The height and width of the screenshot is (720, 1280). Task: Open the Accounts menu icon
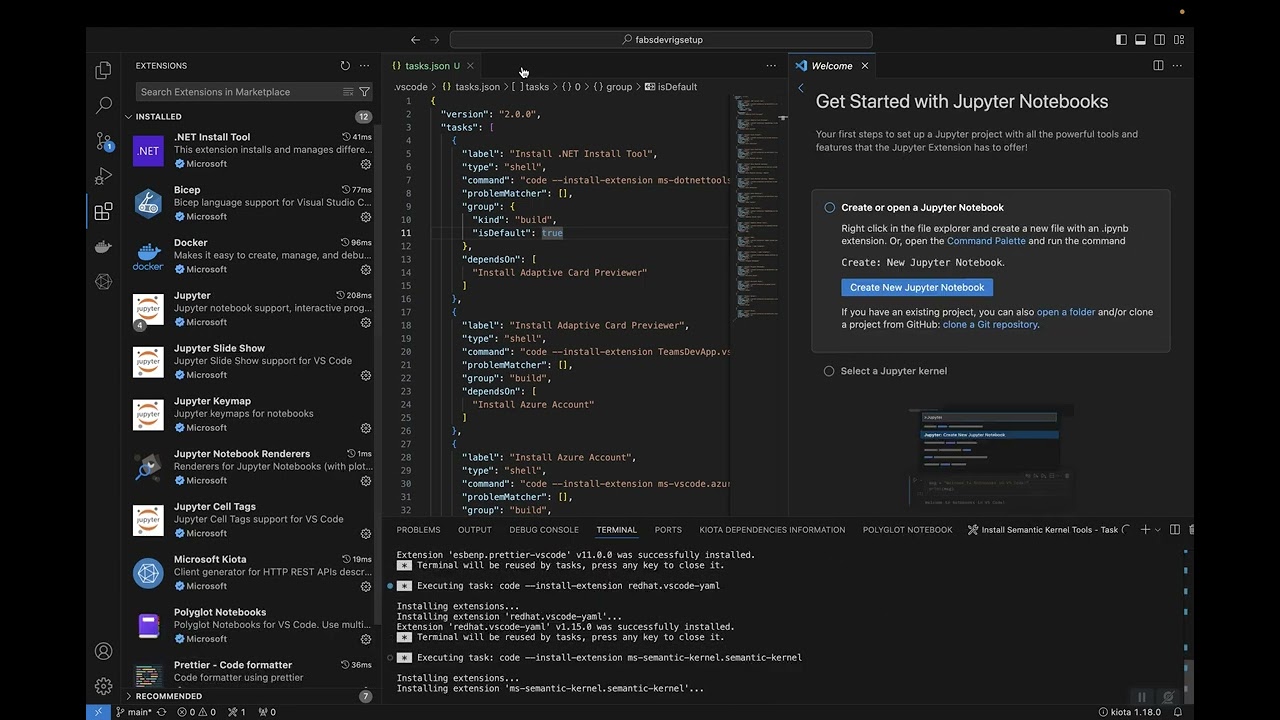click(103, 651)
